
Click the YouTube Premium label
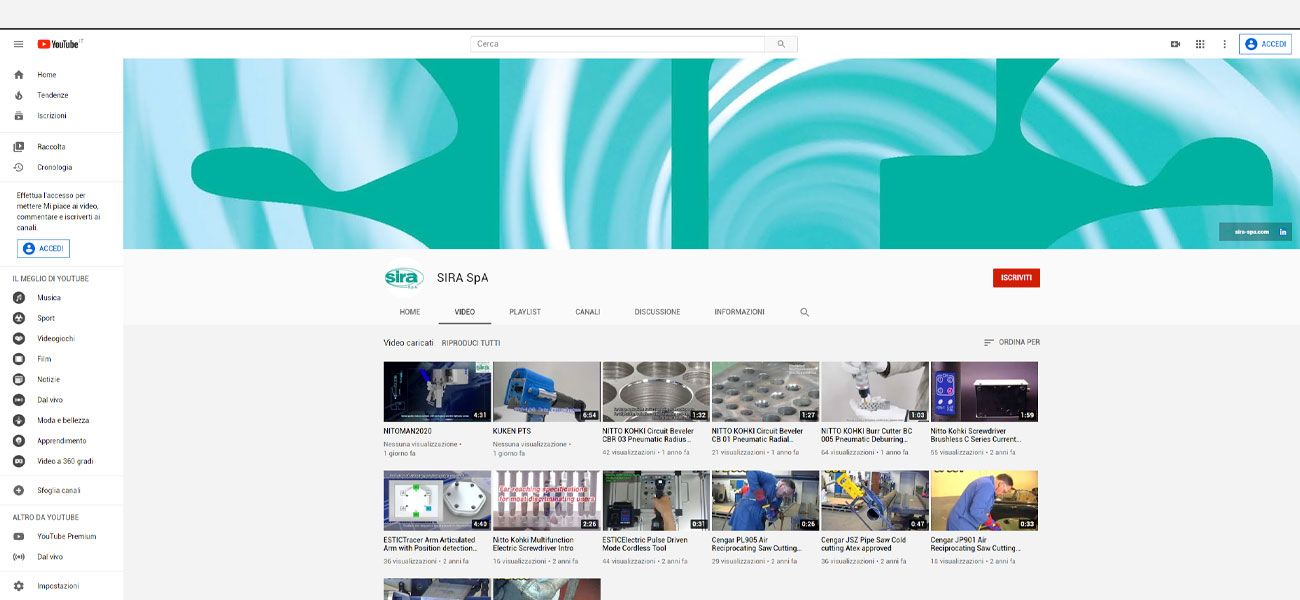67,537
